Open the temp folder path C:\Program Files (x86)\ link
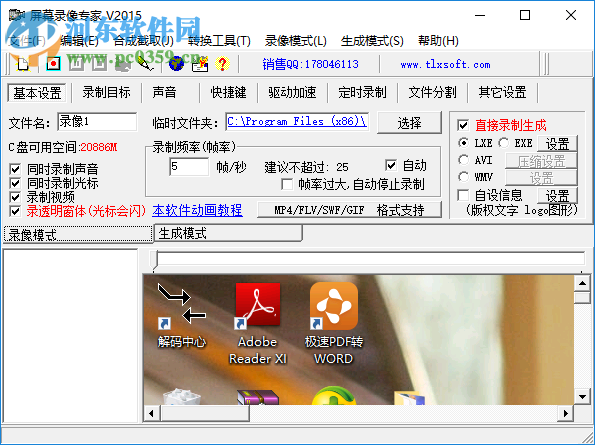This screenshot has height=445, width=595. pyautogui.click(x=297, y=122)
